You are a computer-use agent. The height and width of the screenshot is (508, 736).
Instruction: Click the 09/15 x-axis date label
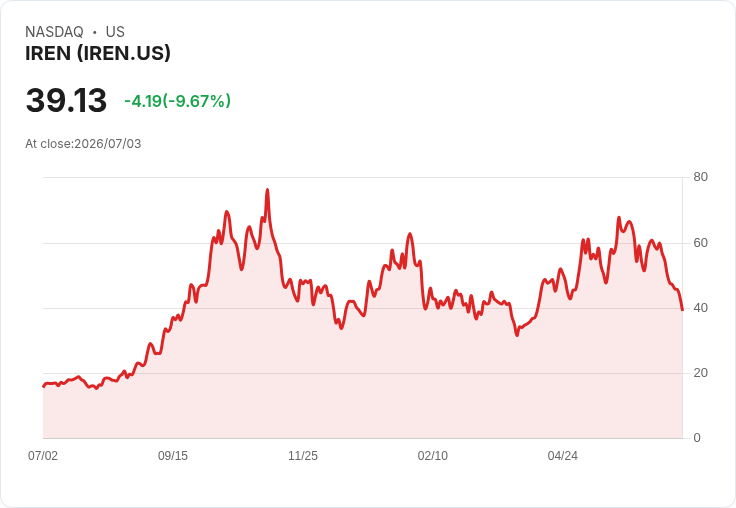click(x=173, y=455)
